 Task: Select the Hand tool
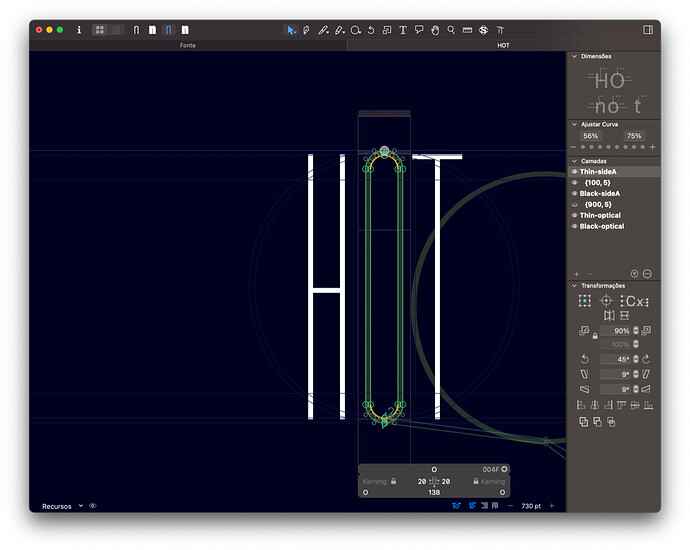tap(435, 30)
